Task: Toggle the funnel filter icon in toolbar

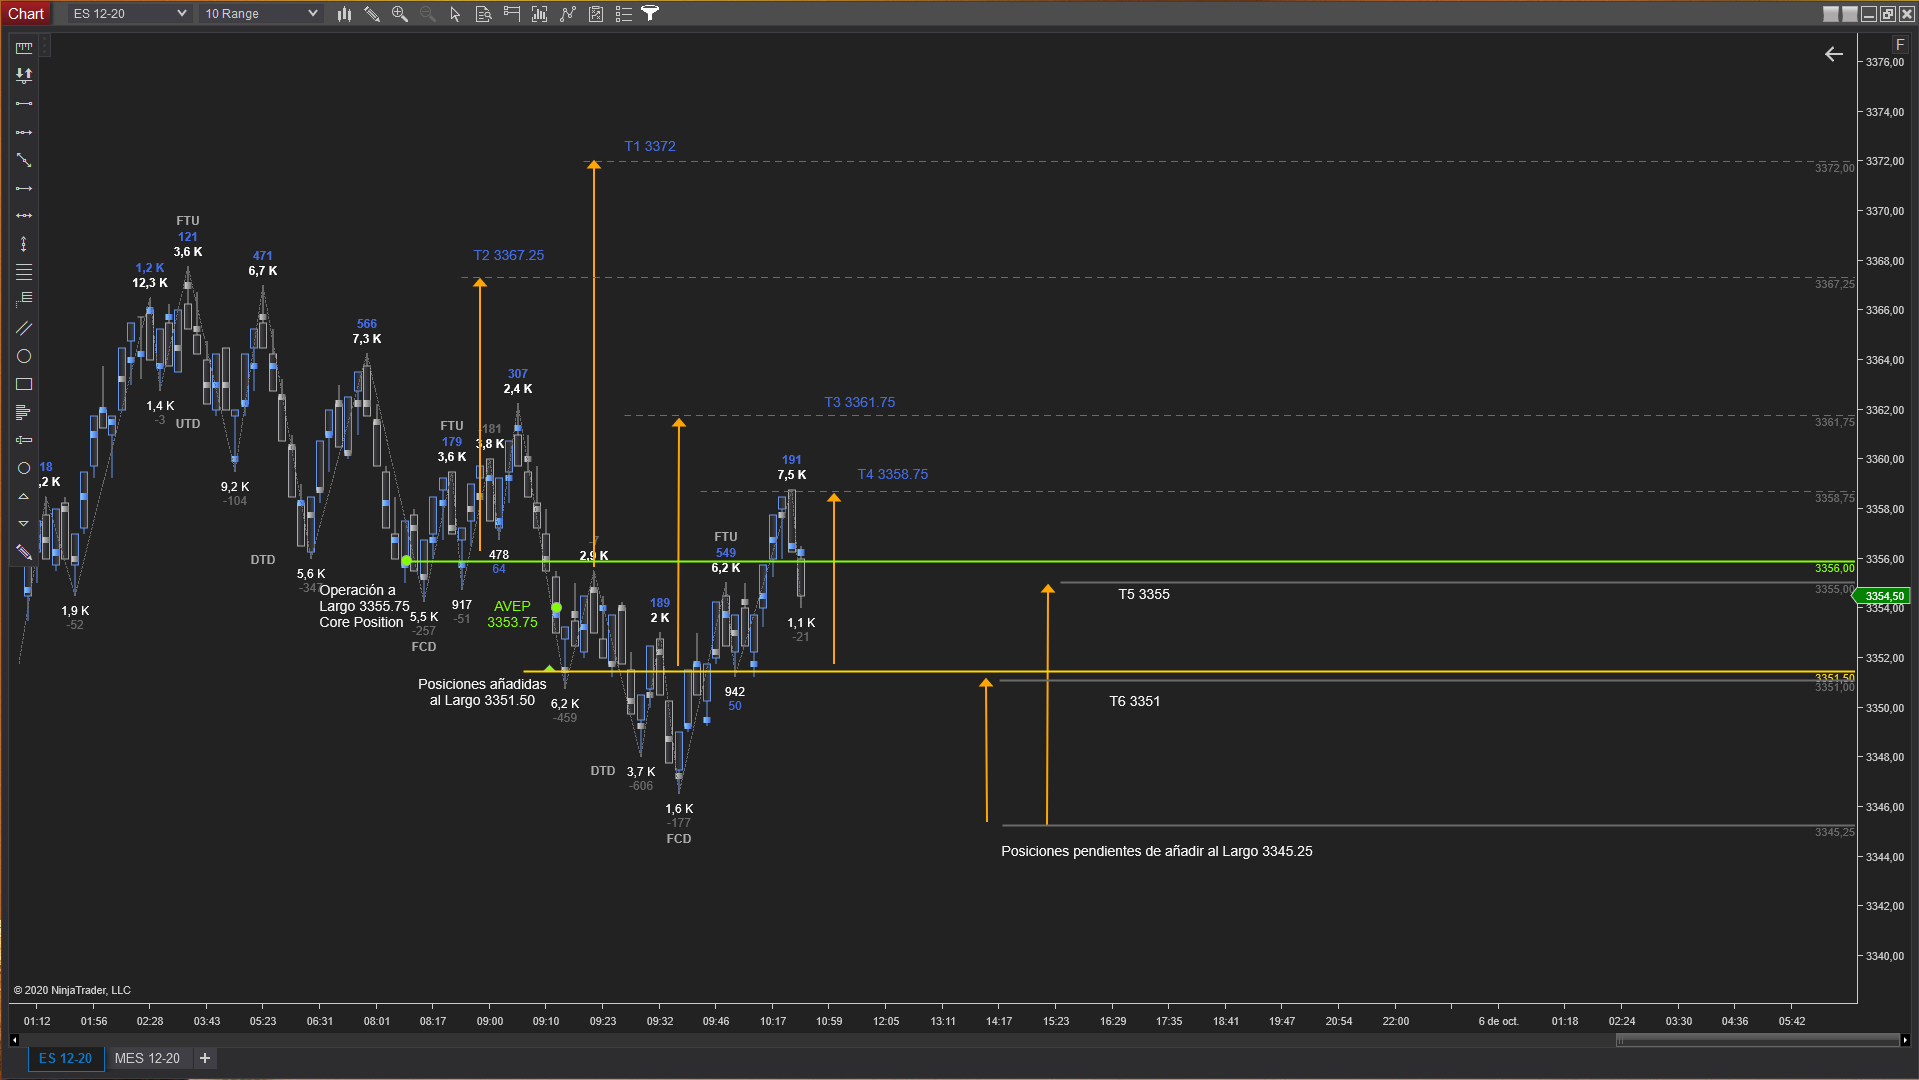Action: click(x=650, y=14)
